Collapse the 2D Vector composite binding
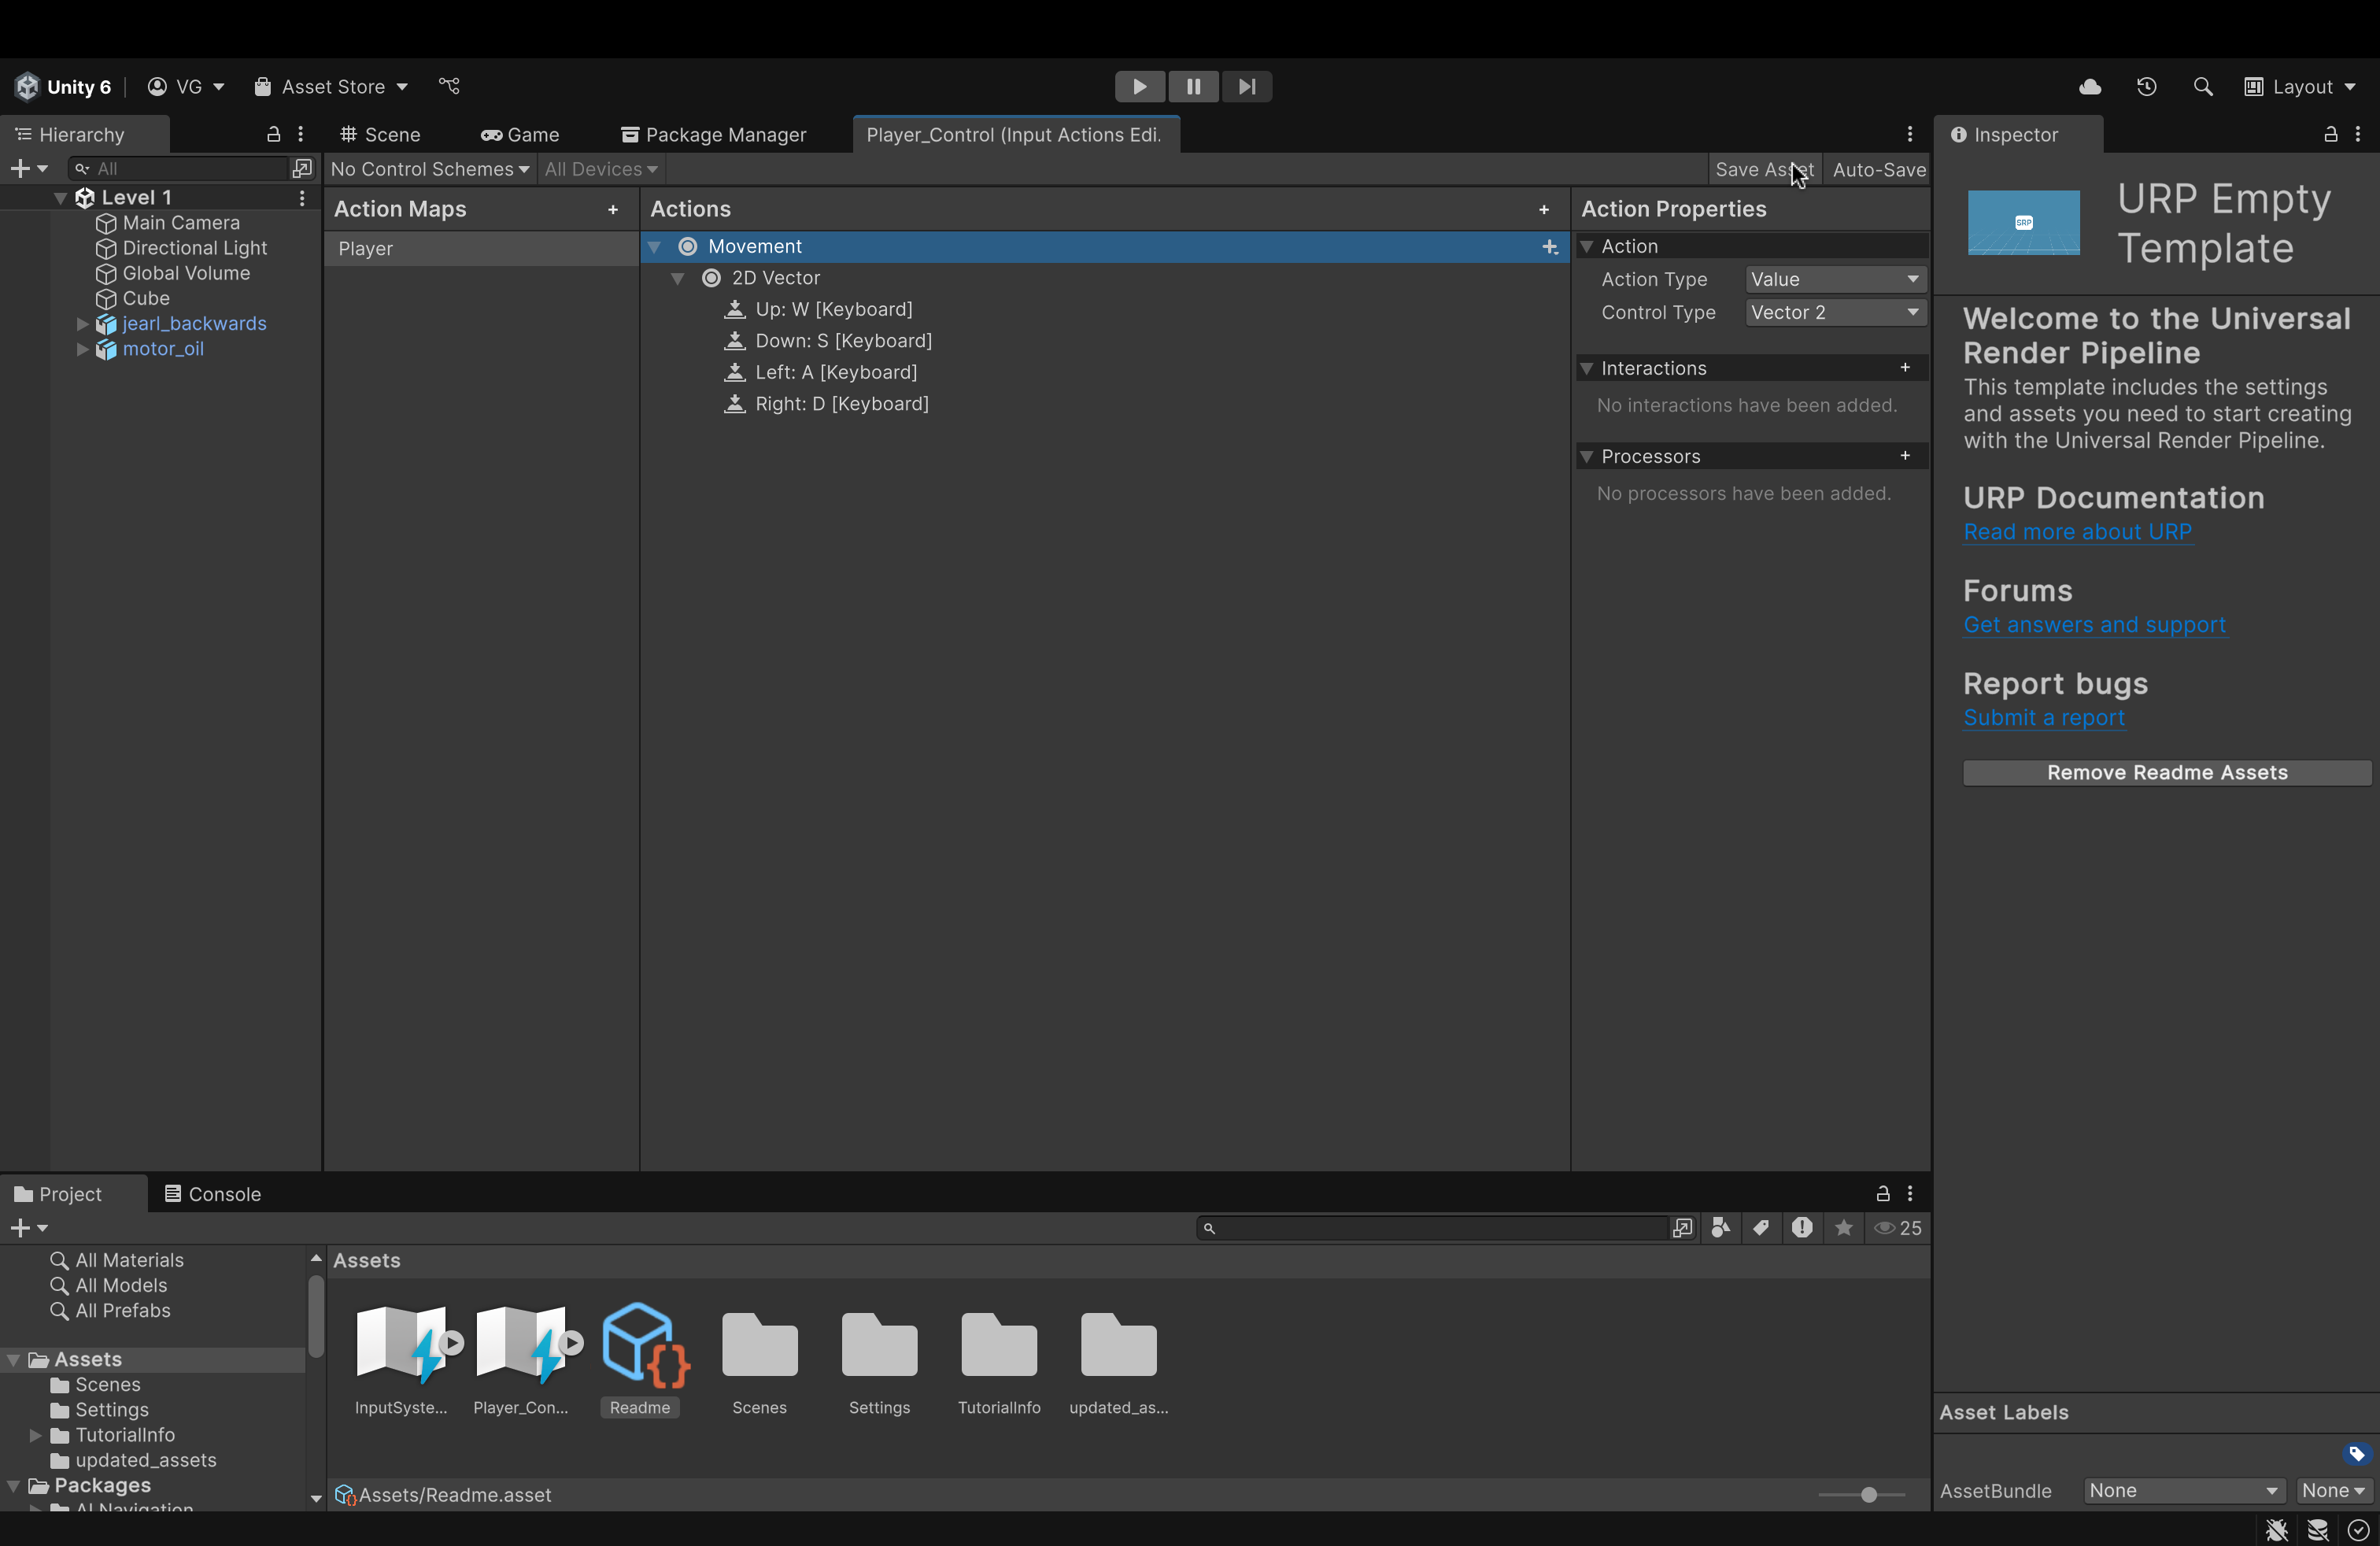The image size is (2380, 1546). (678, 279)
